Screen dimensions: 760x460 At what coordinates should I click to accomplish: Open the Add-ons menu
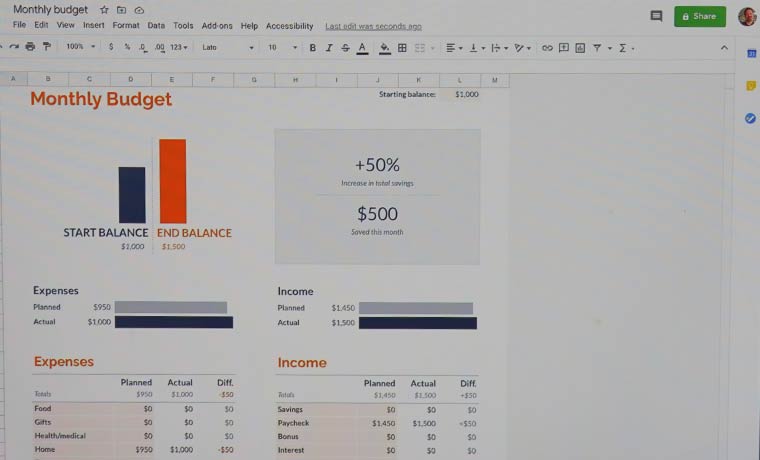pyautogui.click(x=217, y=26)
